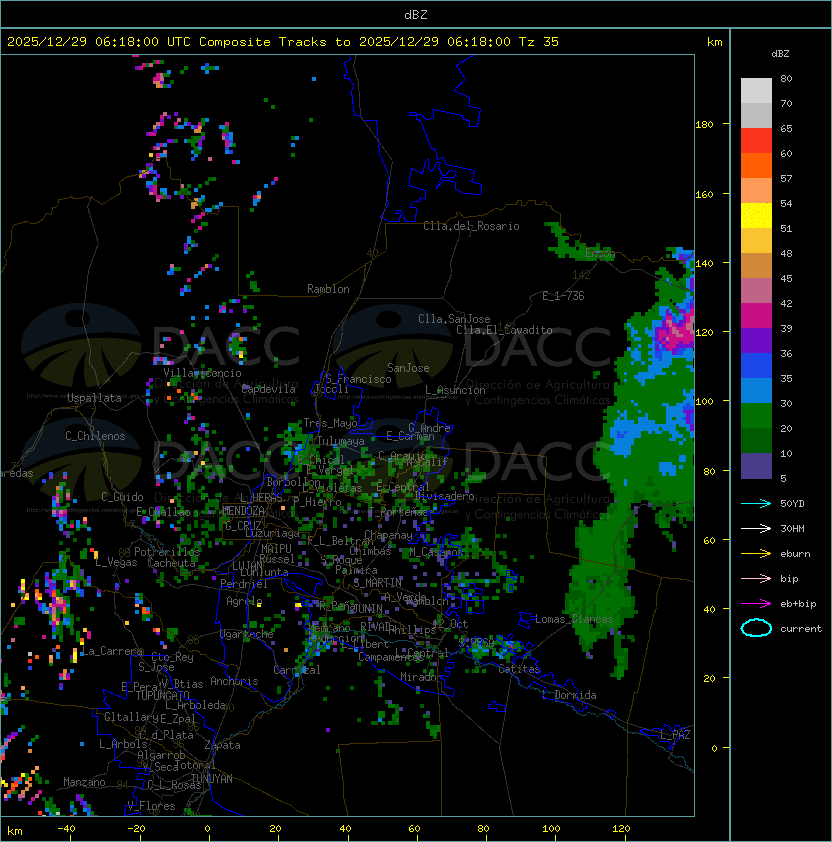This screenshot has width=832, height=842.
Task: Click the km unit label bottom-left
Action: [15, 831]
